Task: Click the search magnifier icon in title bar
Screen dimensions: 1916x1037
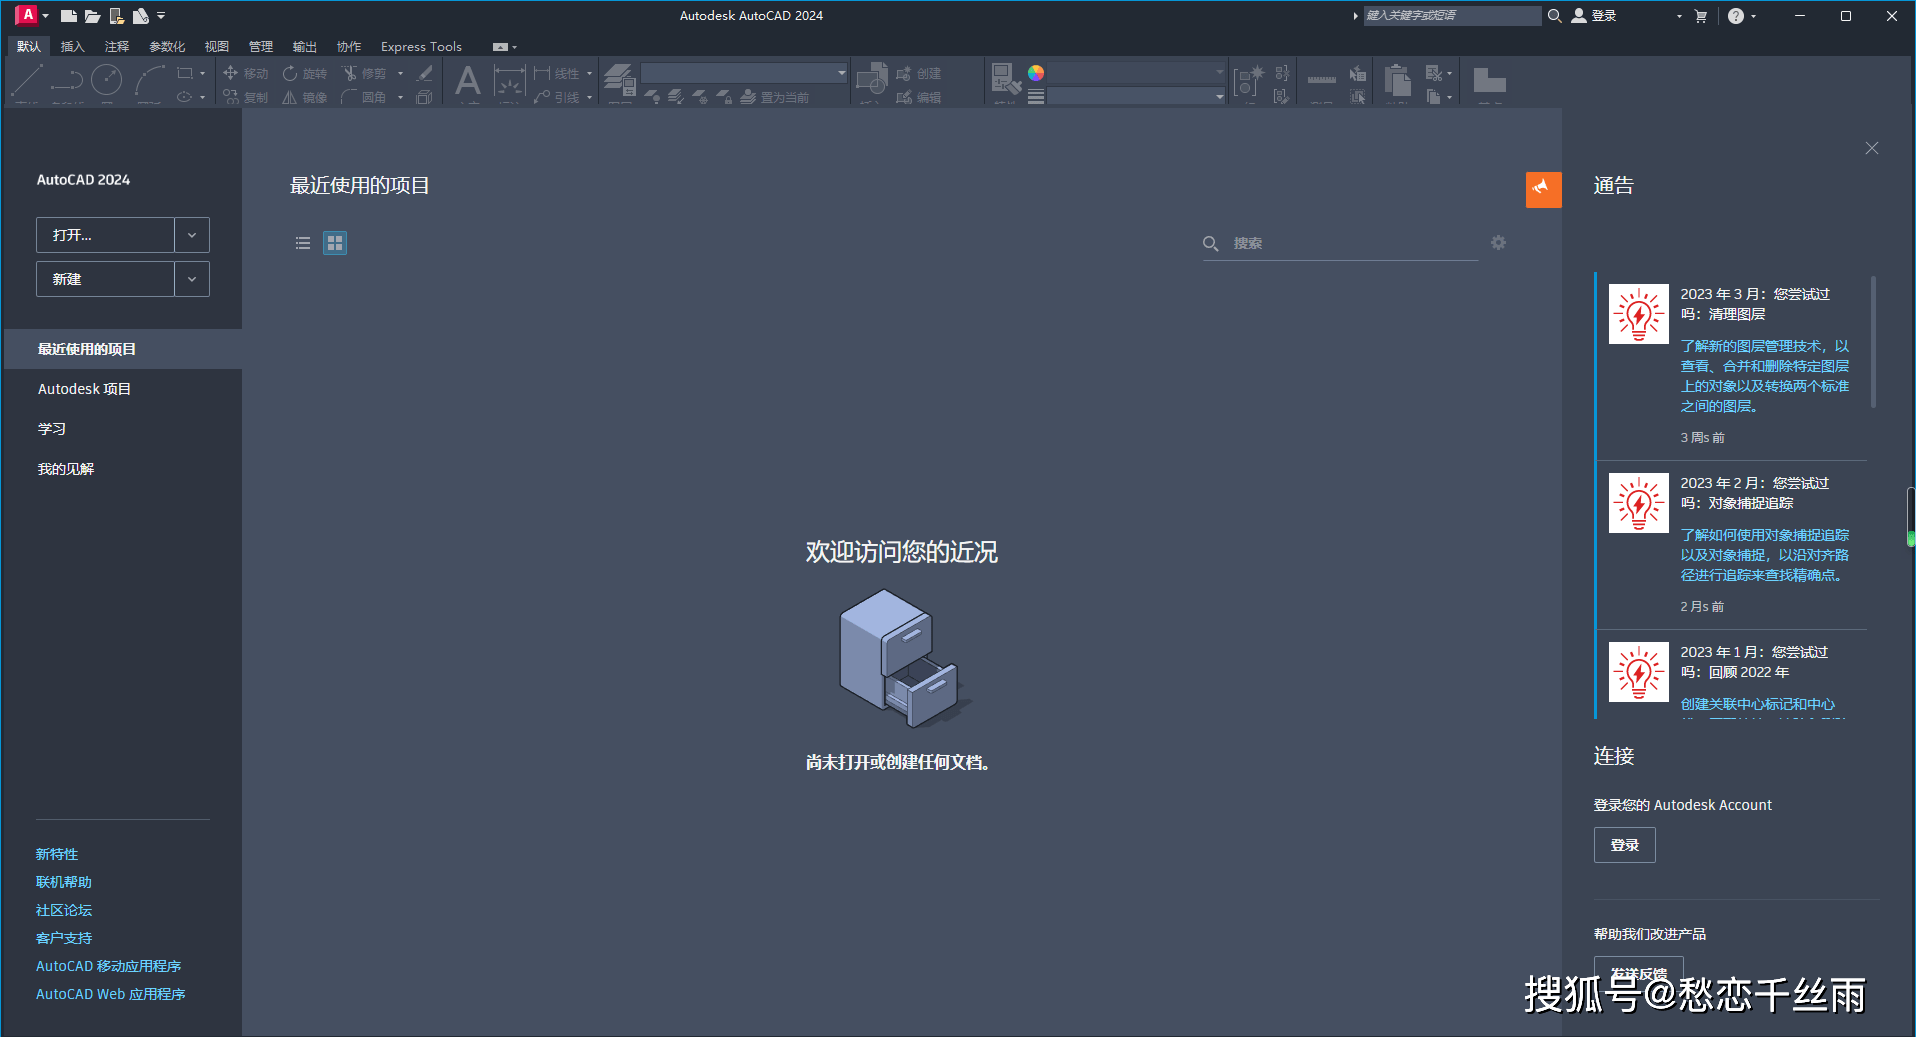Action: [x=1554, y=16]
